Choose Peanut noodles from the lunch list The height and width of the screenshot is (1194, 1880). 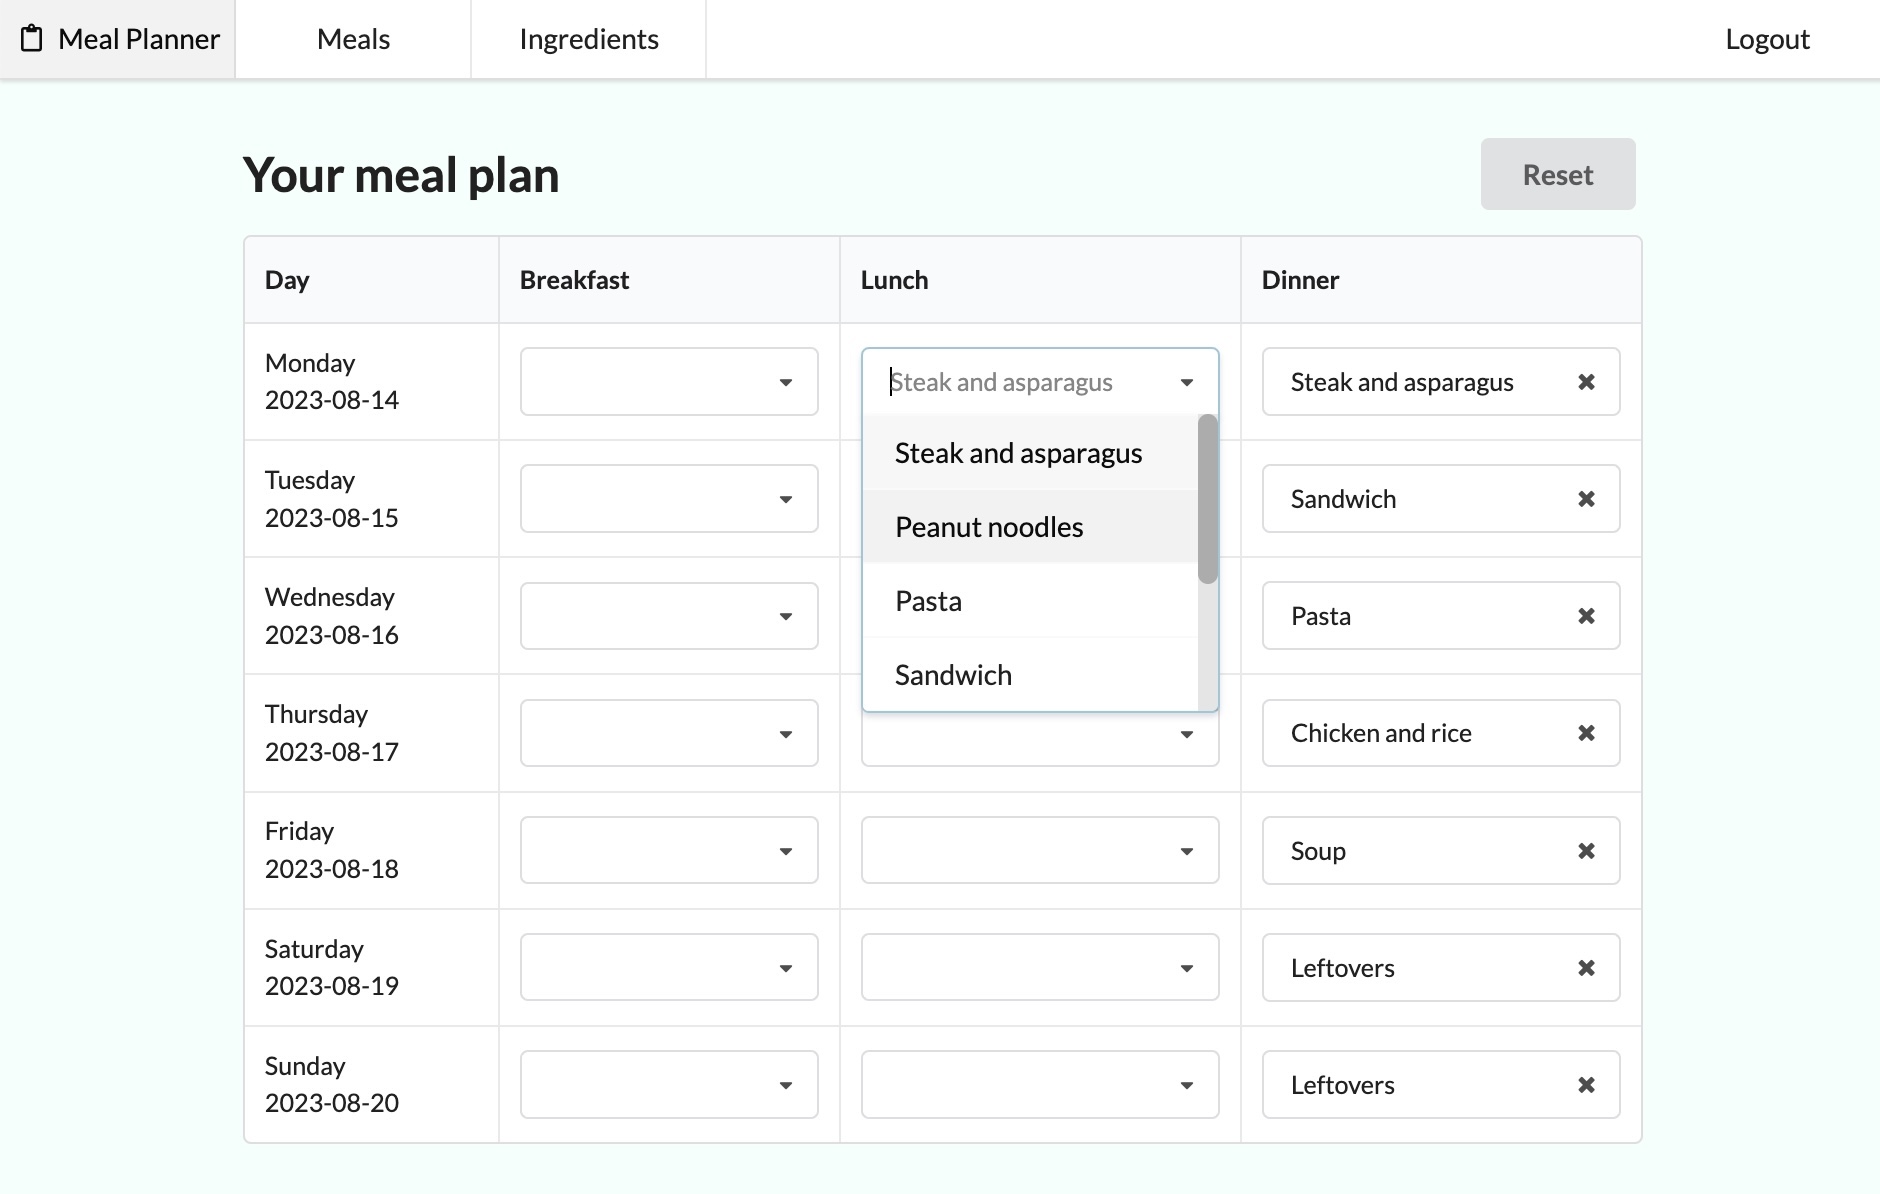[989, 527]
